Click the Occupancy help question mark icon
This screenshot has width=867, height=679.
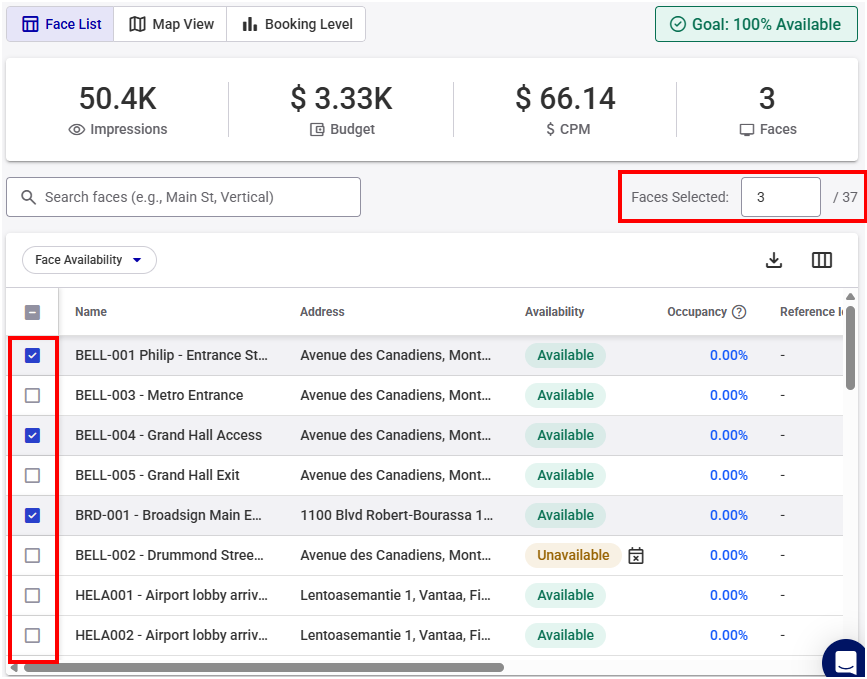[739, 312]
